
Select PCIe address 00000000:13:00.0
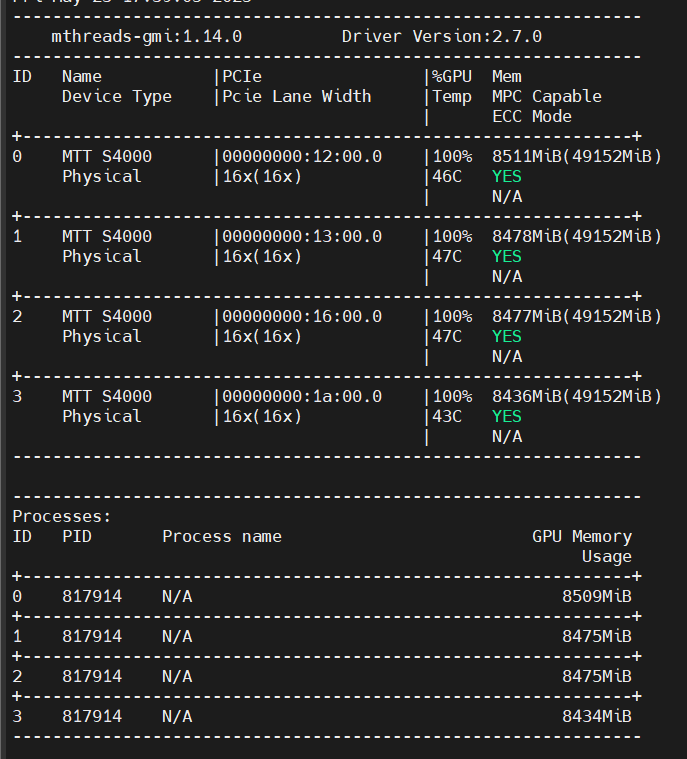302,237
